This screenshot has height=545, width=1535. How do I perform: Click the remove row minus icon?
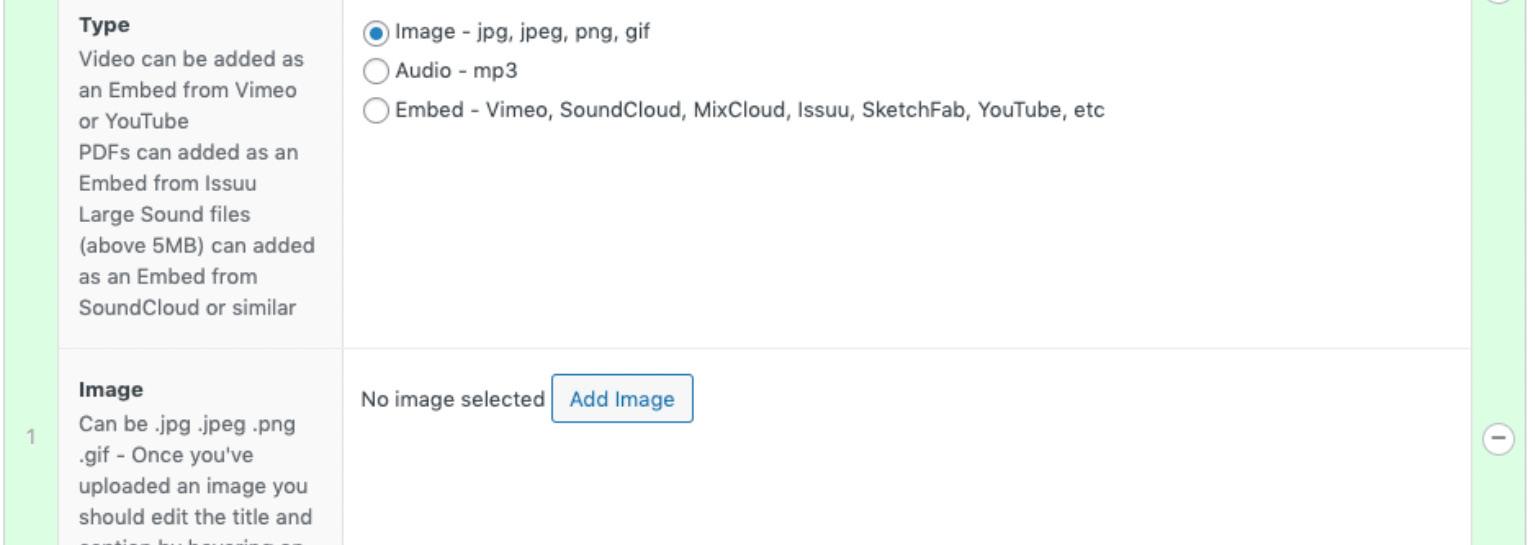coord(1497,438)
